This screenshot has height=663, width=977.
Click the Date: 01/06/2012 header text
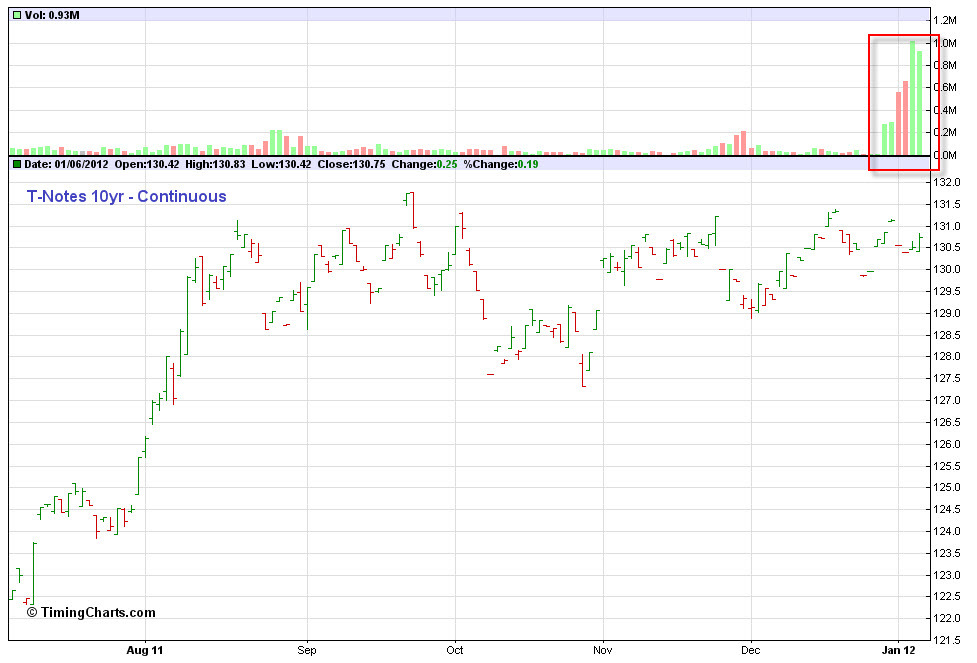[x=66, y=164]
